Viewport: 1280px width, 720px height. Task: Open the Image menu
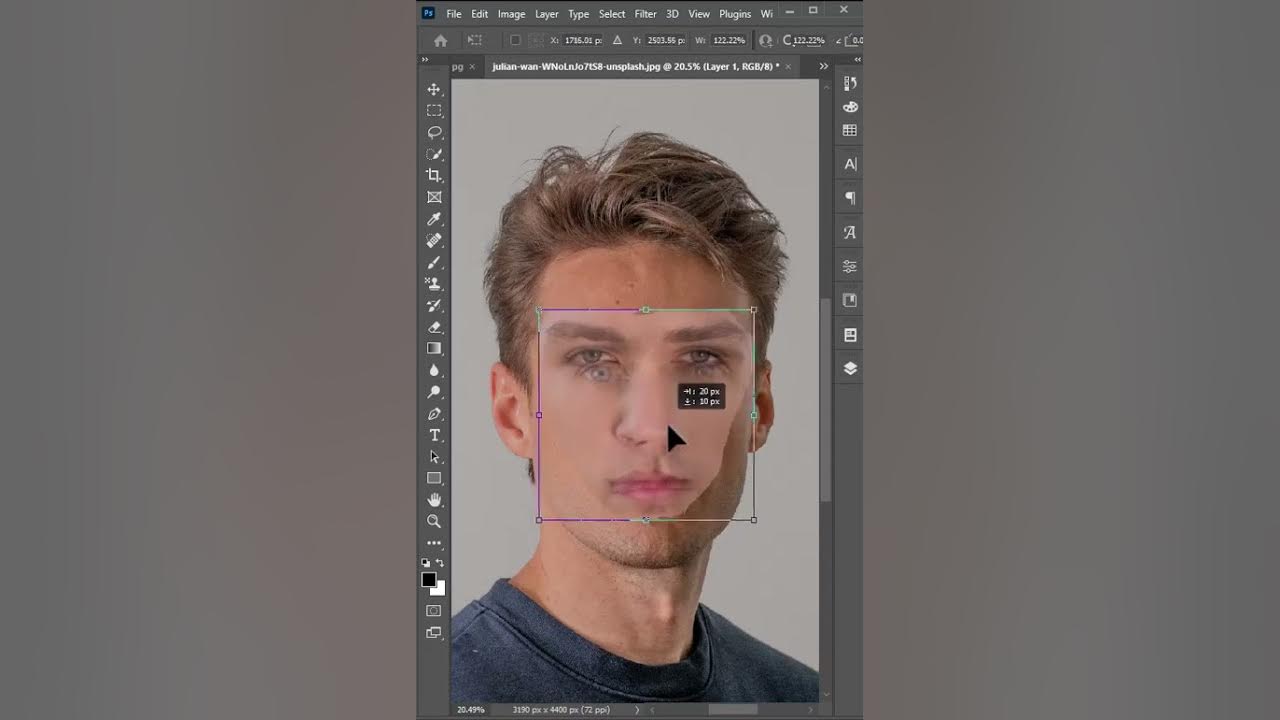pos(511,14)
